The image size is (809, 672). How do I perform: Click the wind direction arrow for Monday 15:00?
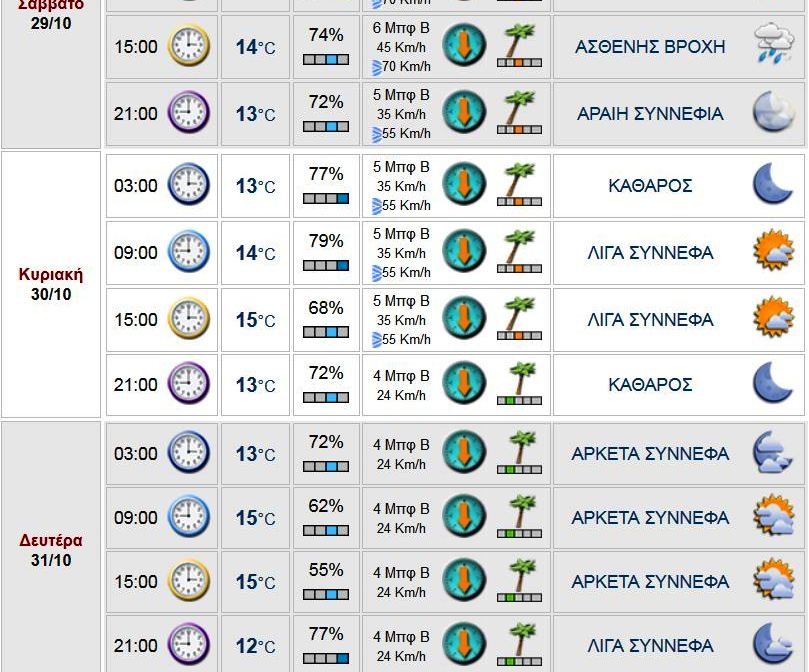point(464,581)
